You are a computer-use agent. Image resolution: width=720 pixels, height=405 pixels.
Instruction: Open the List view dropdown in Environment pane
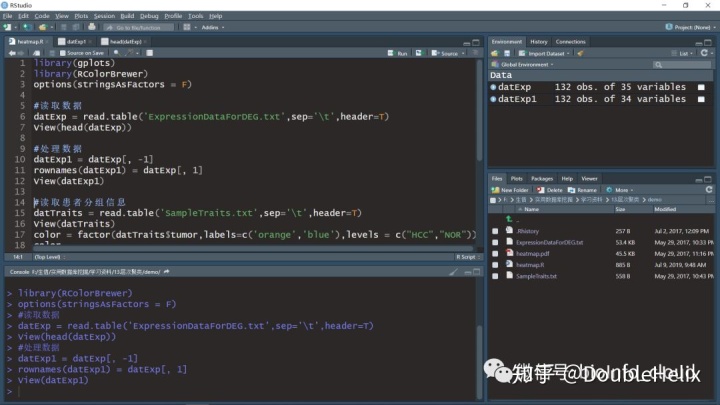pos(683,53)
